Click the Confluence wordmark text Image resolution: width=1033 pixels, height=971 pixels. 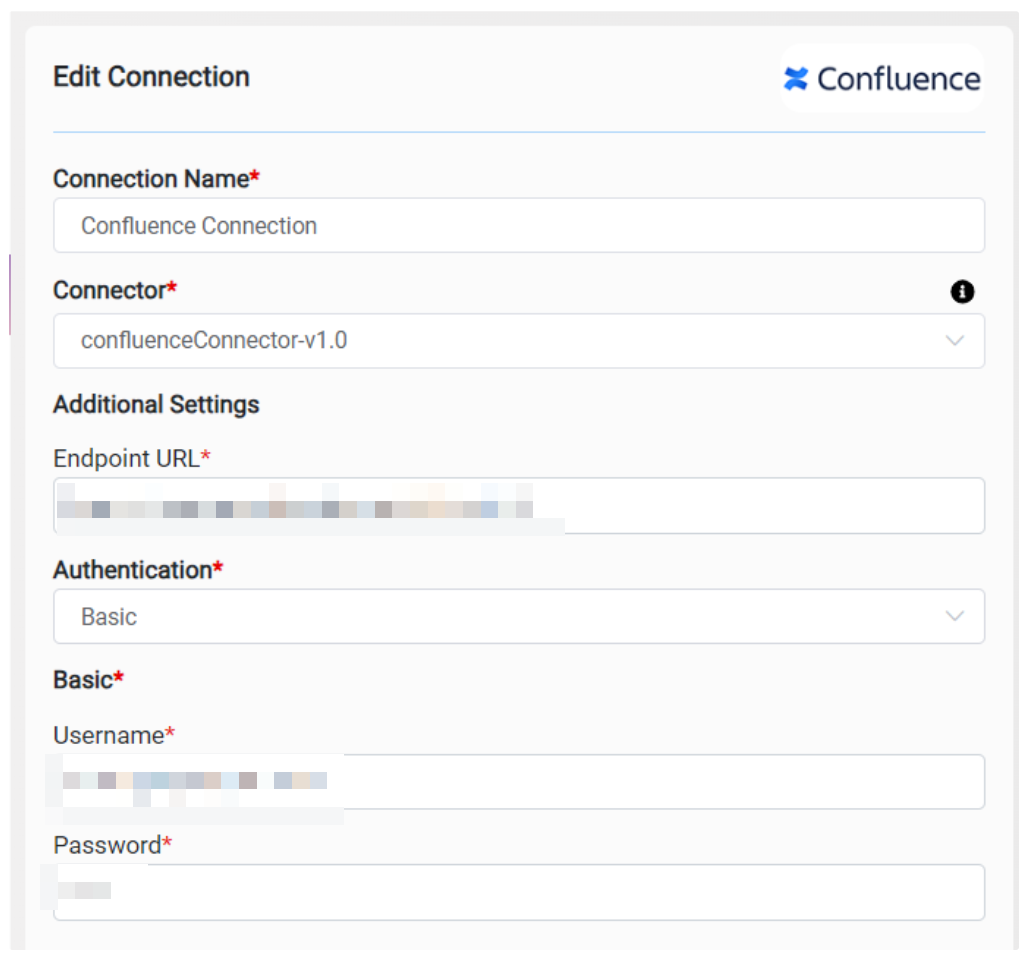coord(898,79)
